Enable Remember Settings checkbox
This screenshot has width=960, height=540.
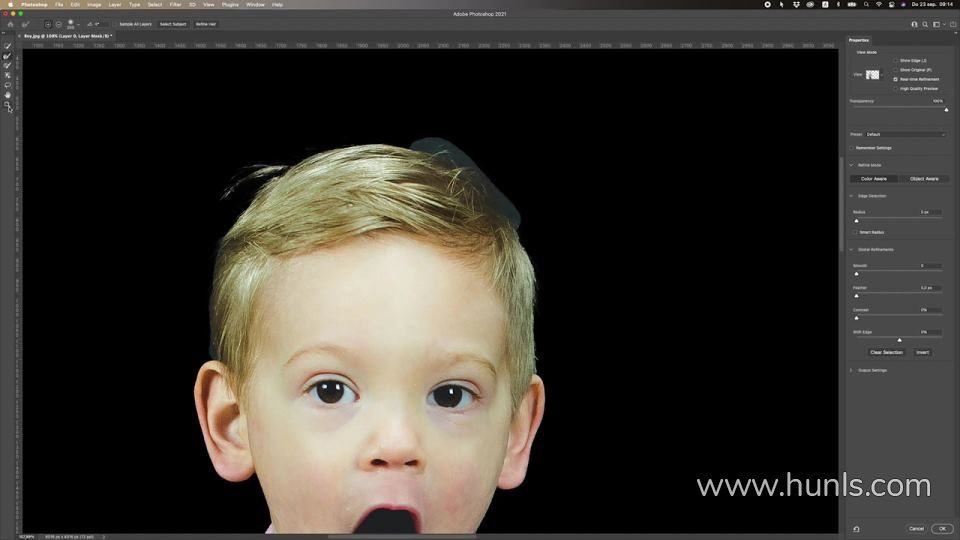point(852,148)
